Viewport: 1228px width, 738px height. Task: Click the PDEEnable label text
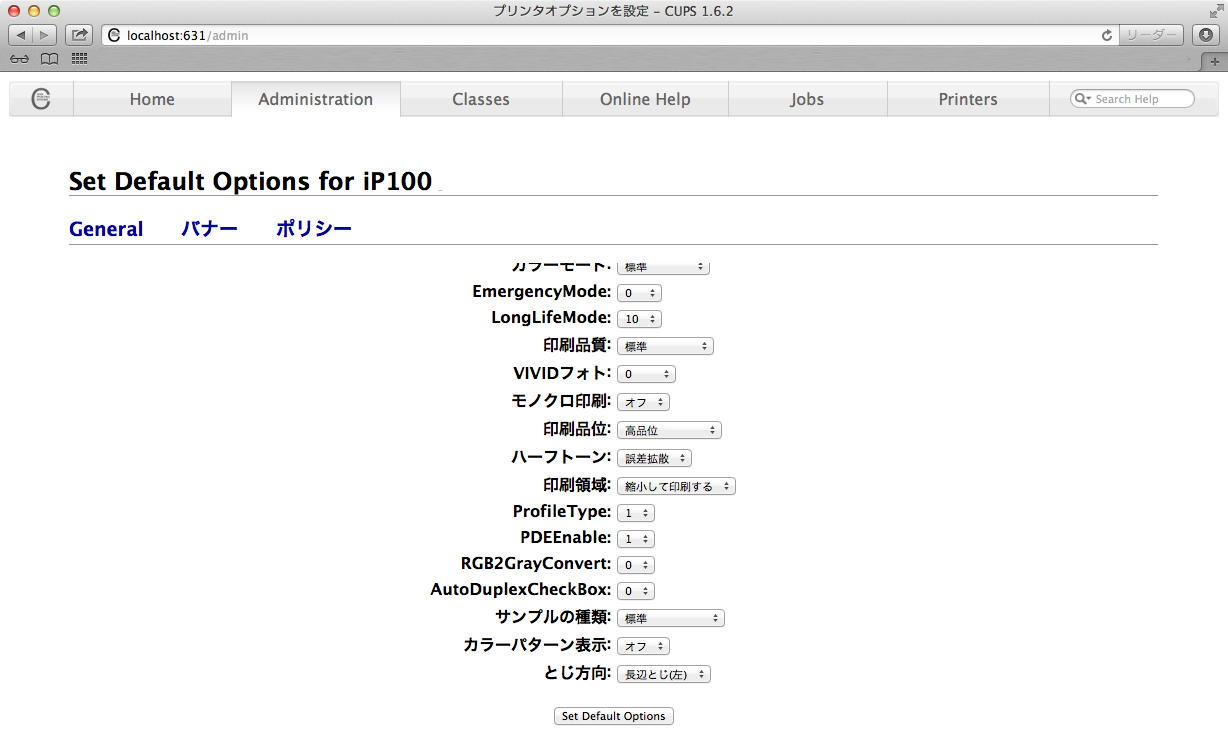point(566,537)
